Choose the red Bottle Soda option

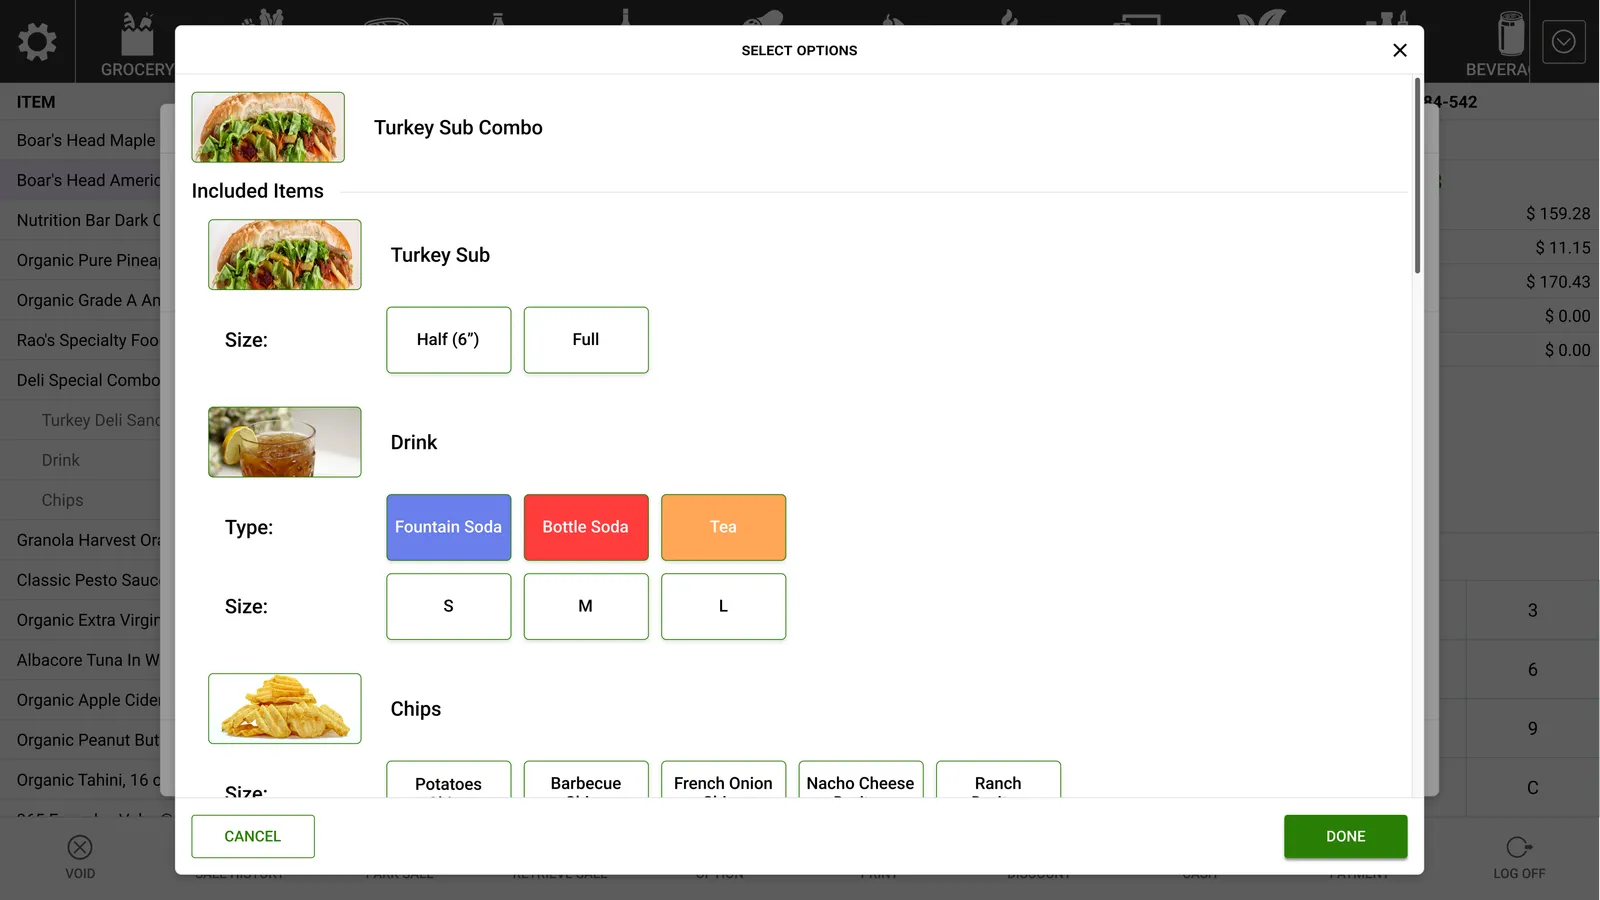pos(586,527)
